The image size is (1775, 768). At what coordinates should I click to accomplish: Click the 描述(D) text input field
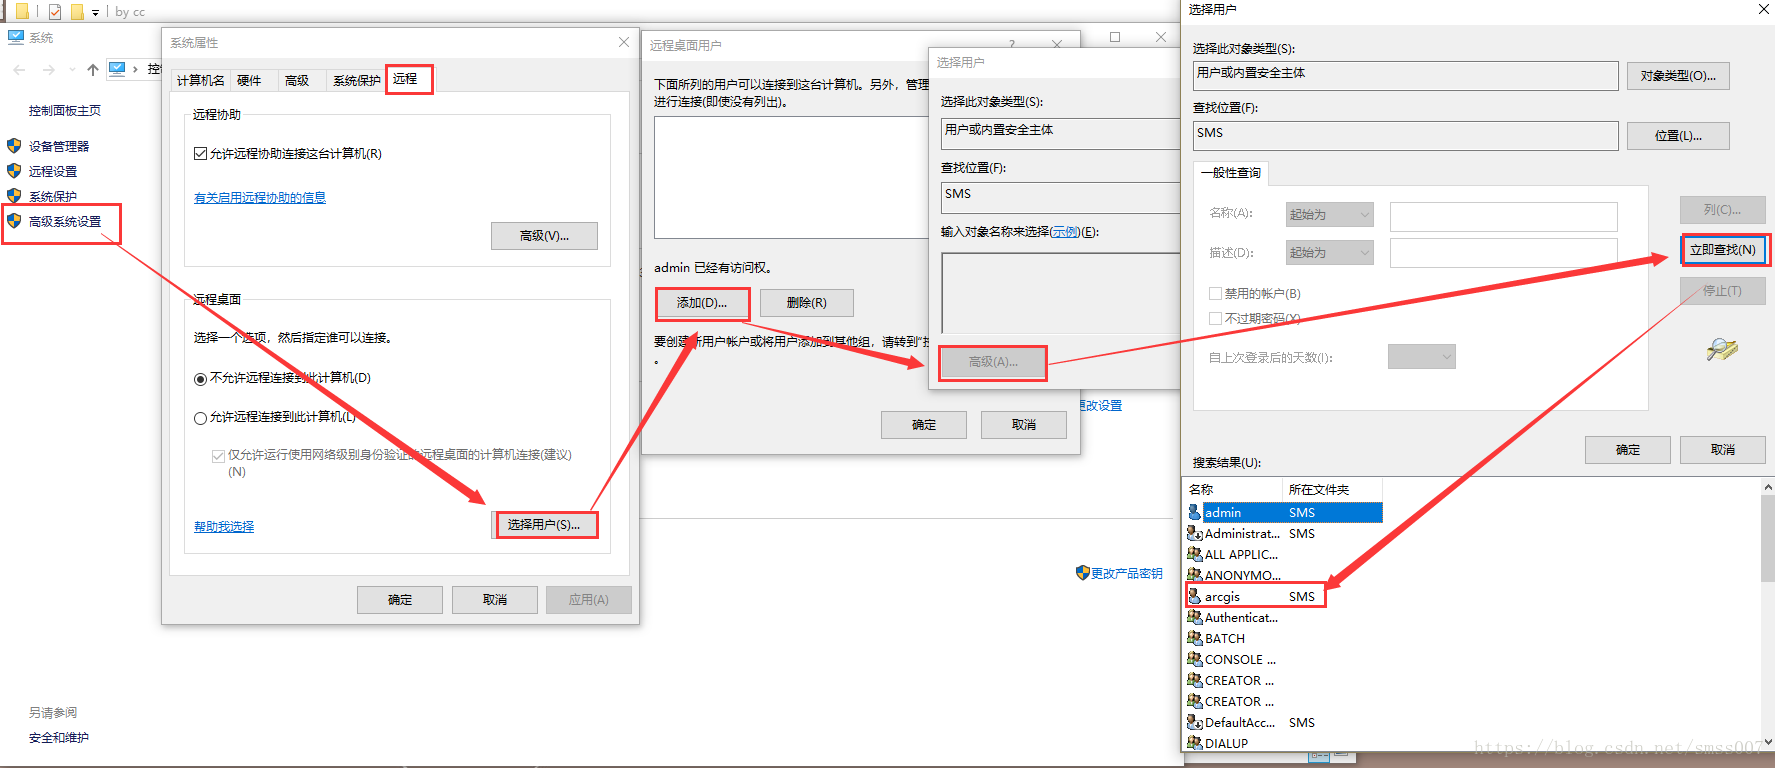1503,252
